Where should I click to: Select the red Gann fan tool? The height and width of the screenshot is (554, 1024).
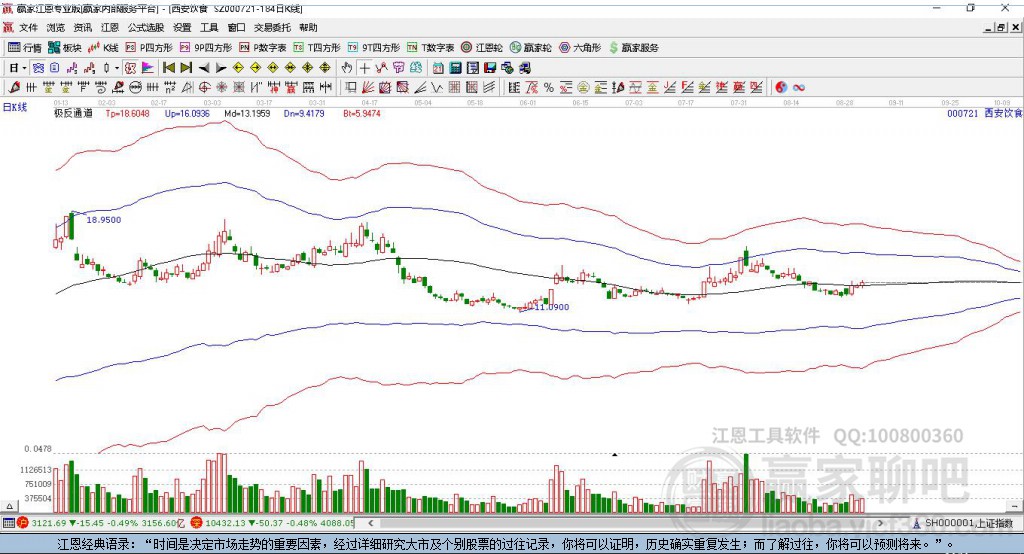click(x=368, y=87)
